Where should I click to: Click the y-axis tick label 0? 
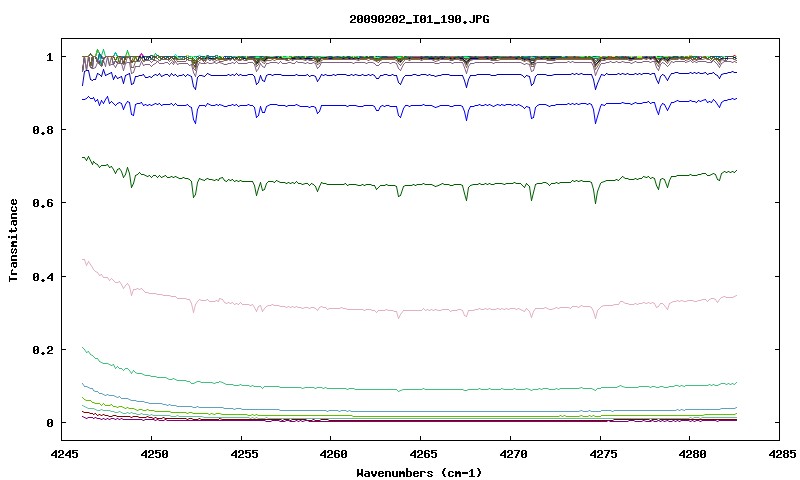click(49, 423)
